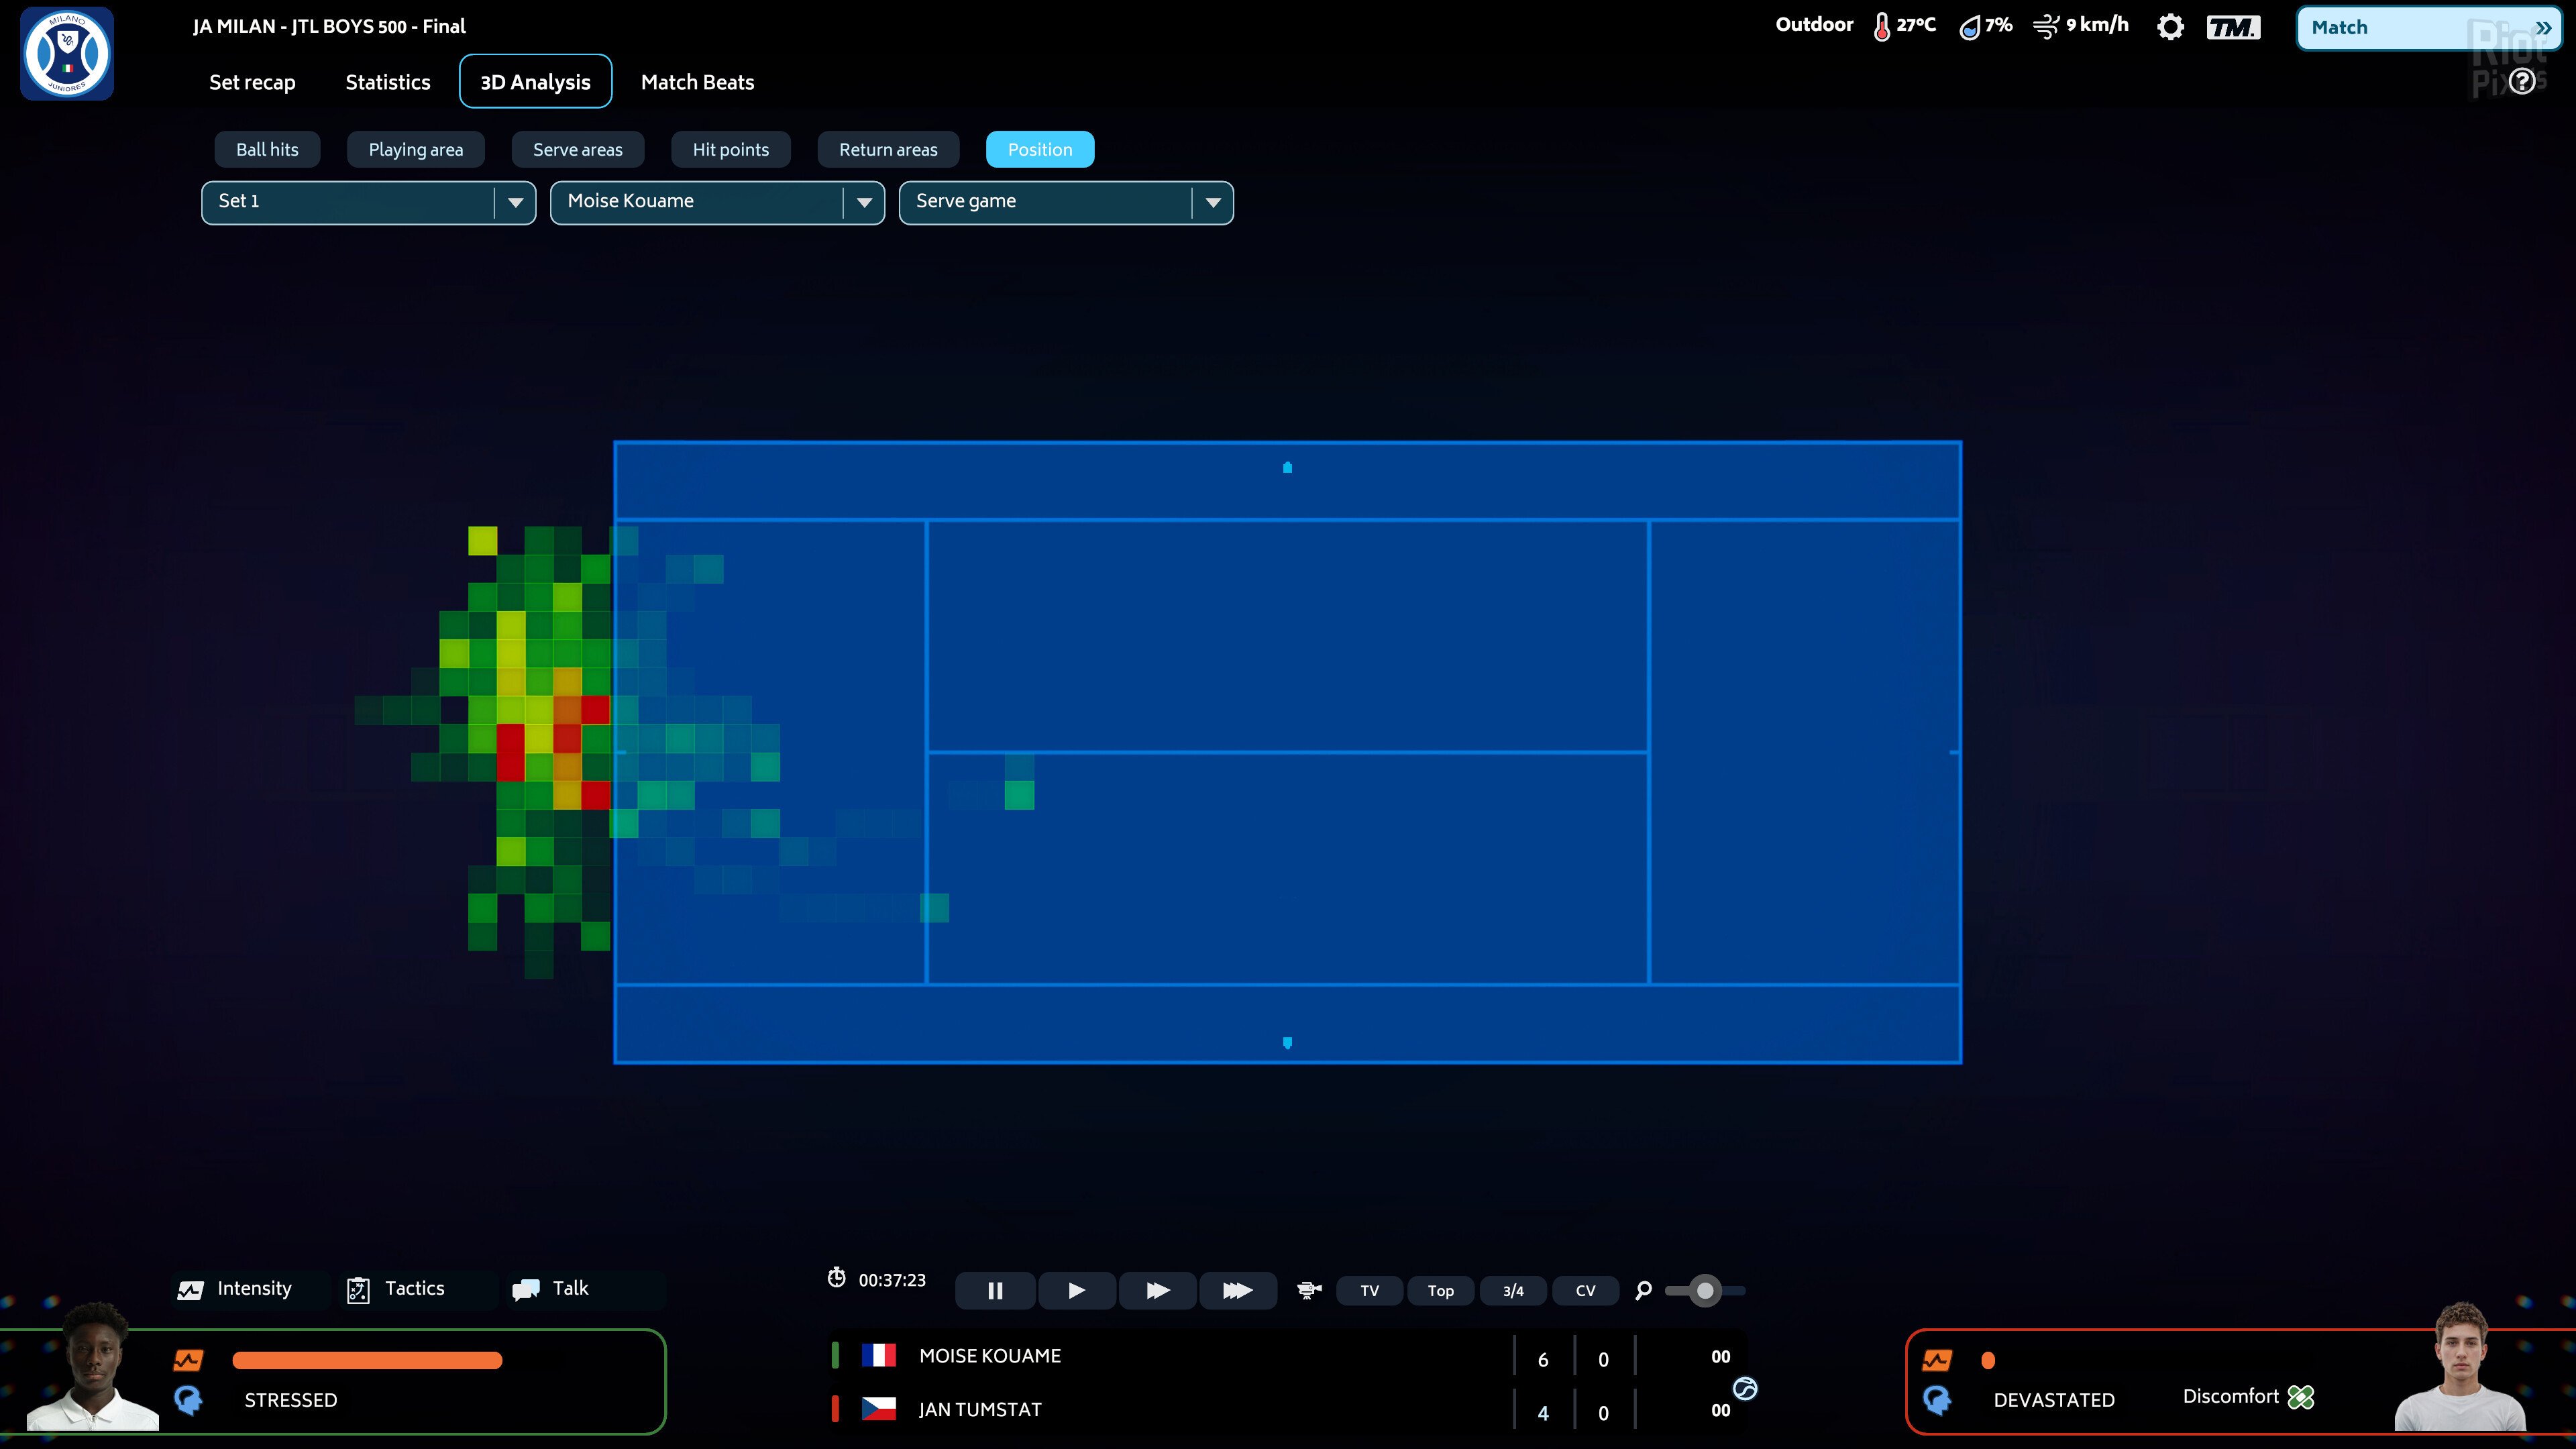This screenshot has width=2576, height=1449.
Task: Open the help question mark icon
Action: click(x=2521, y=81)
